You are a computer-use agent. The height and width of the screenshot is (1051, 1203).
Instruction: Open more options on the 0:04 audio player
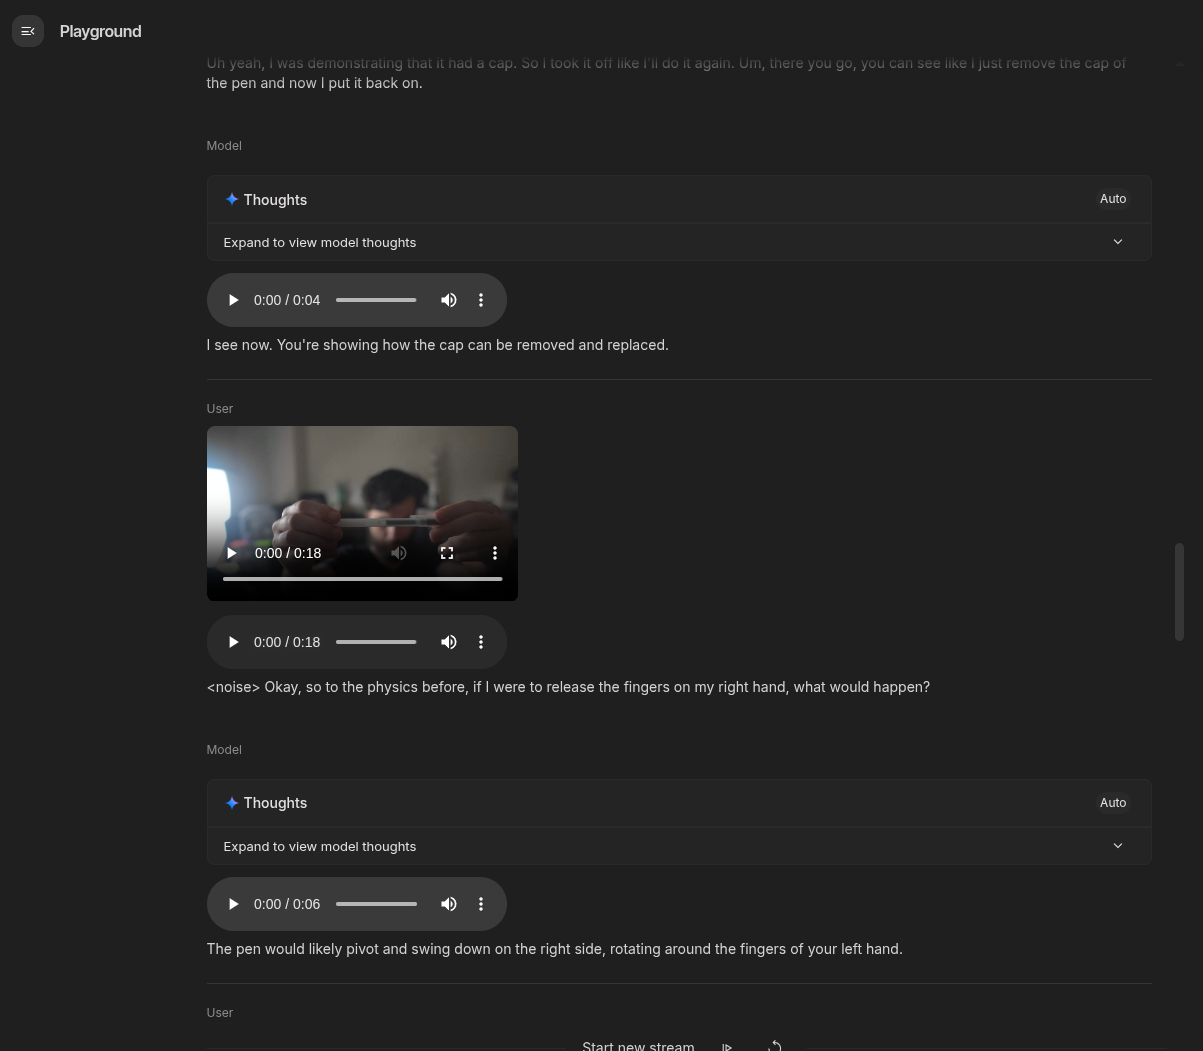click(x=481, y=300)
